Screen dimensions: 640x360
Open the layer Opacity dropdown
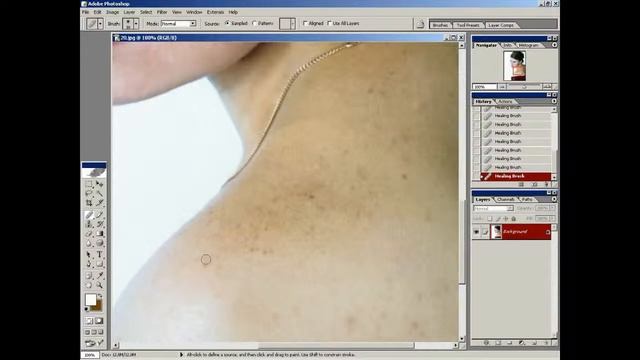(552, 208)
